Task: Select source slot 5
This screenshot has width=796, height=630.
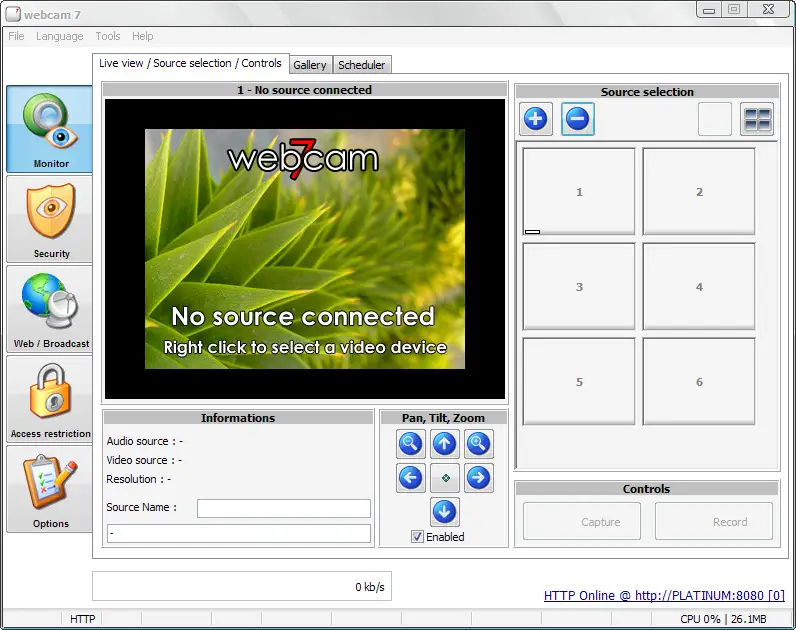Action: tap(579, 381)
